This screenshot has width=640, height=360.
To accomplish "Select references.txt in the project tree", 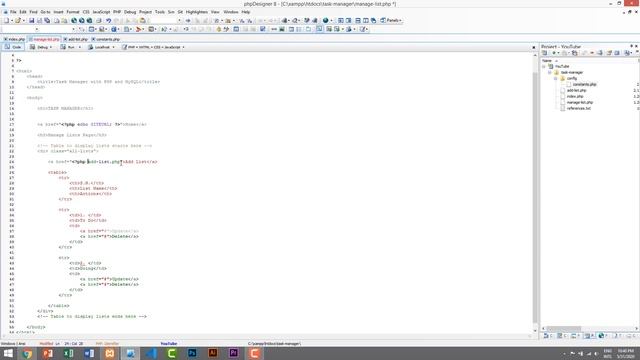I will click(579, 109).
